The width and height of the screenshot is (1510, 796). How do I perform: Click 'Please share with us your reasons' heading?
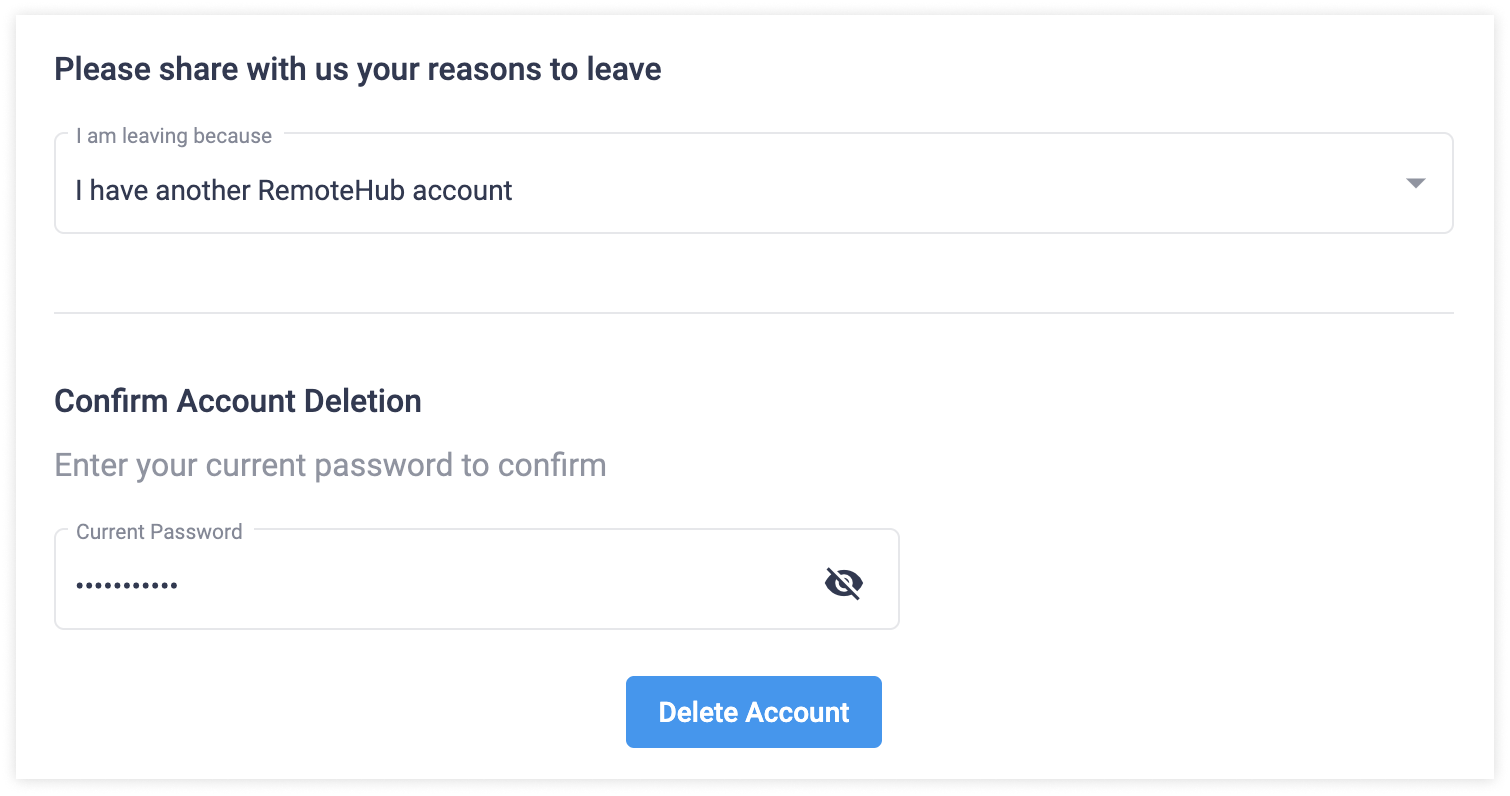click(x=357, y=69)
